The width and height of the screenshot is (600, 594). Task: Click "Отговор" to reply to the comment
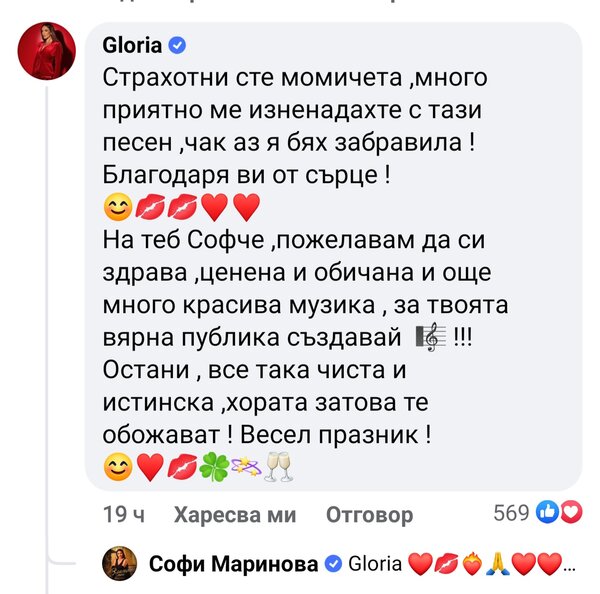(x=369, y=515)
